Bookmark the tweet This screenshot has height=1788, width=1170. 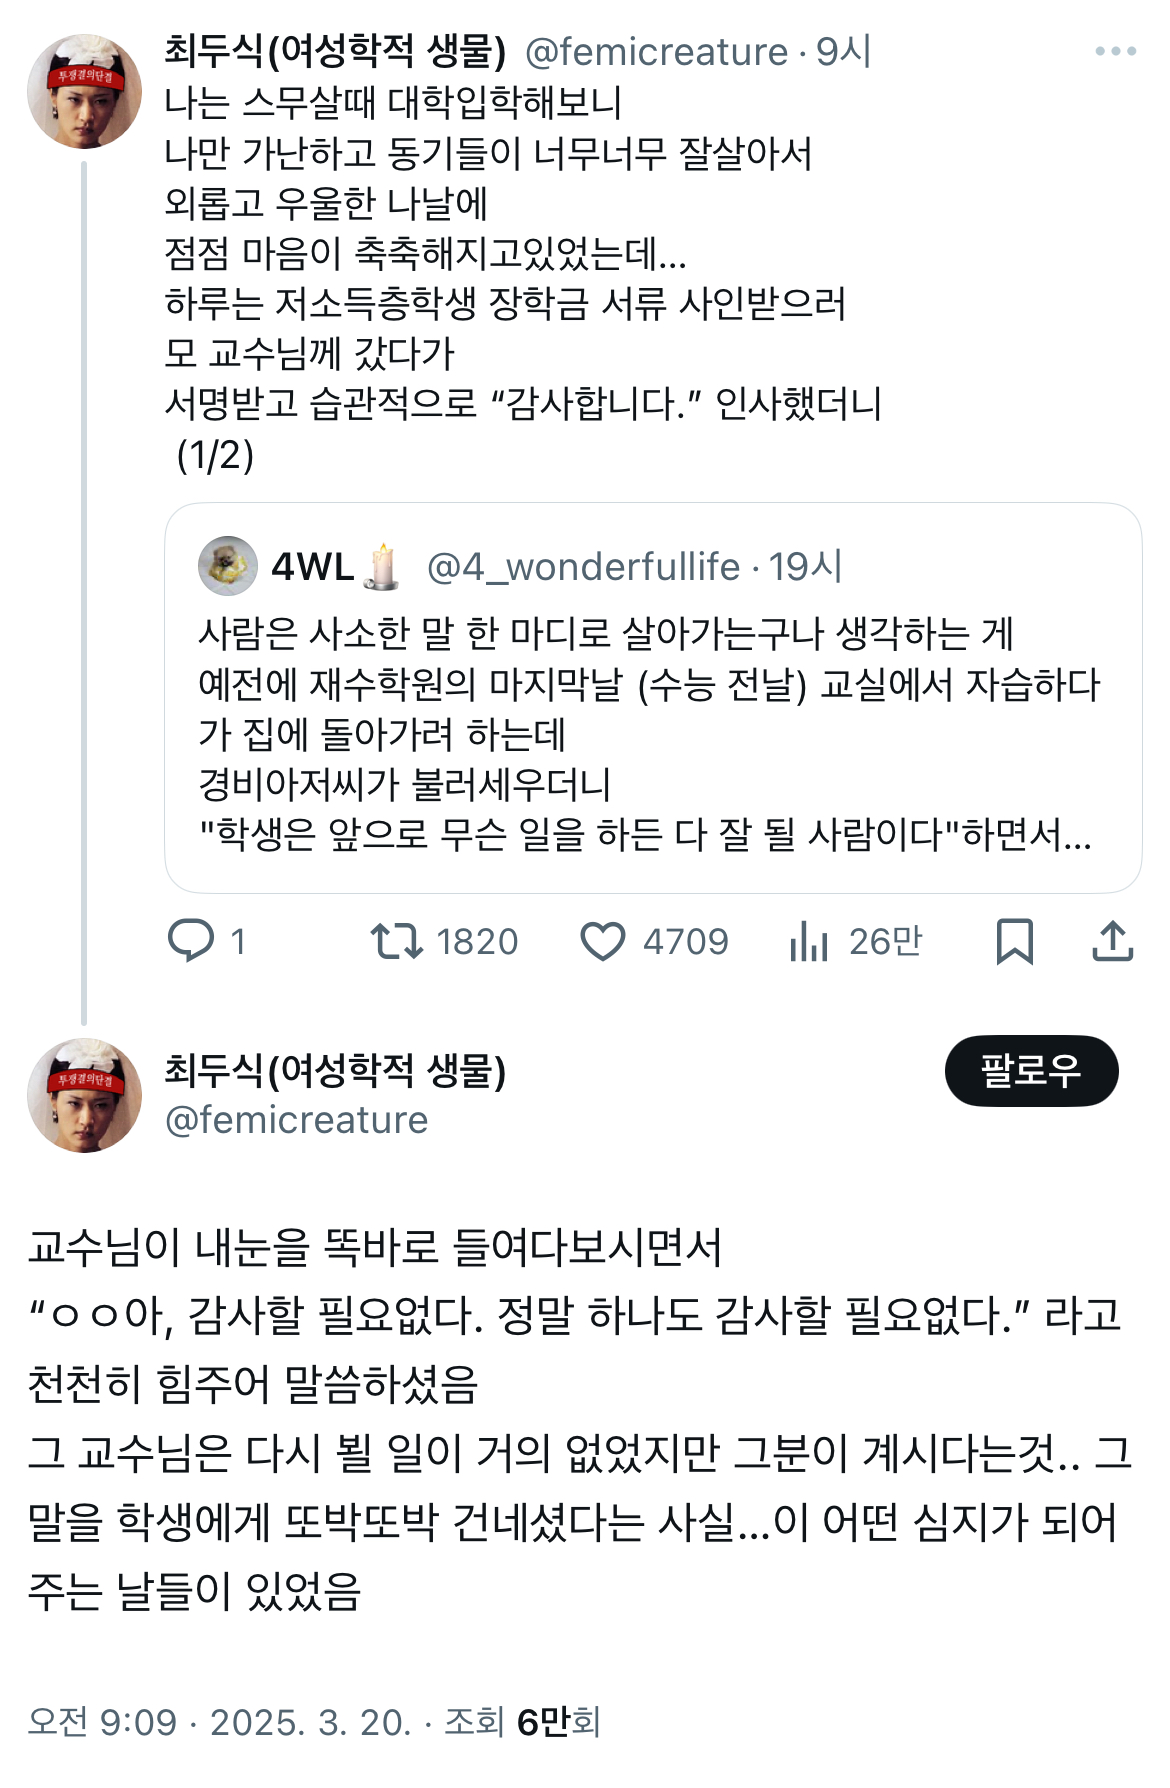(1014, 941)
